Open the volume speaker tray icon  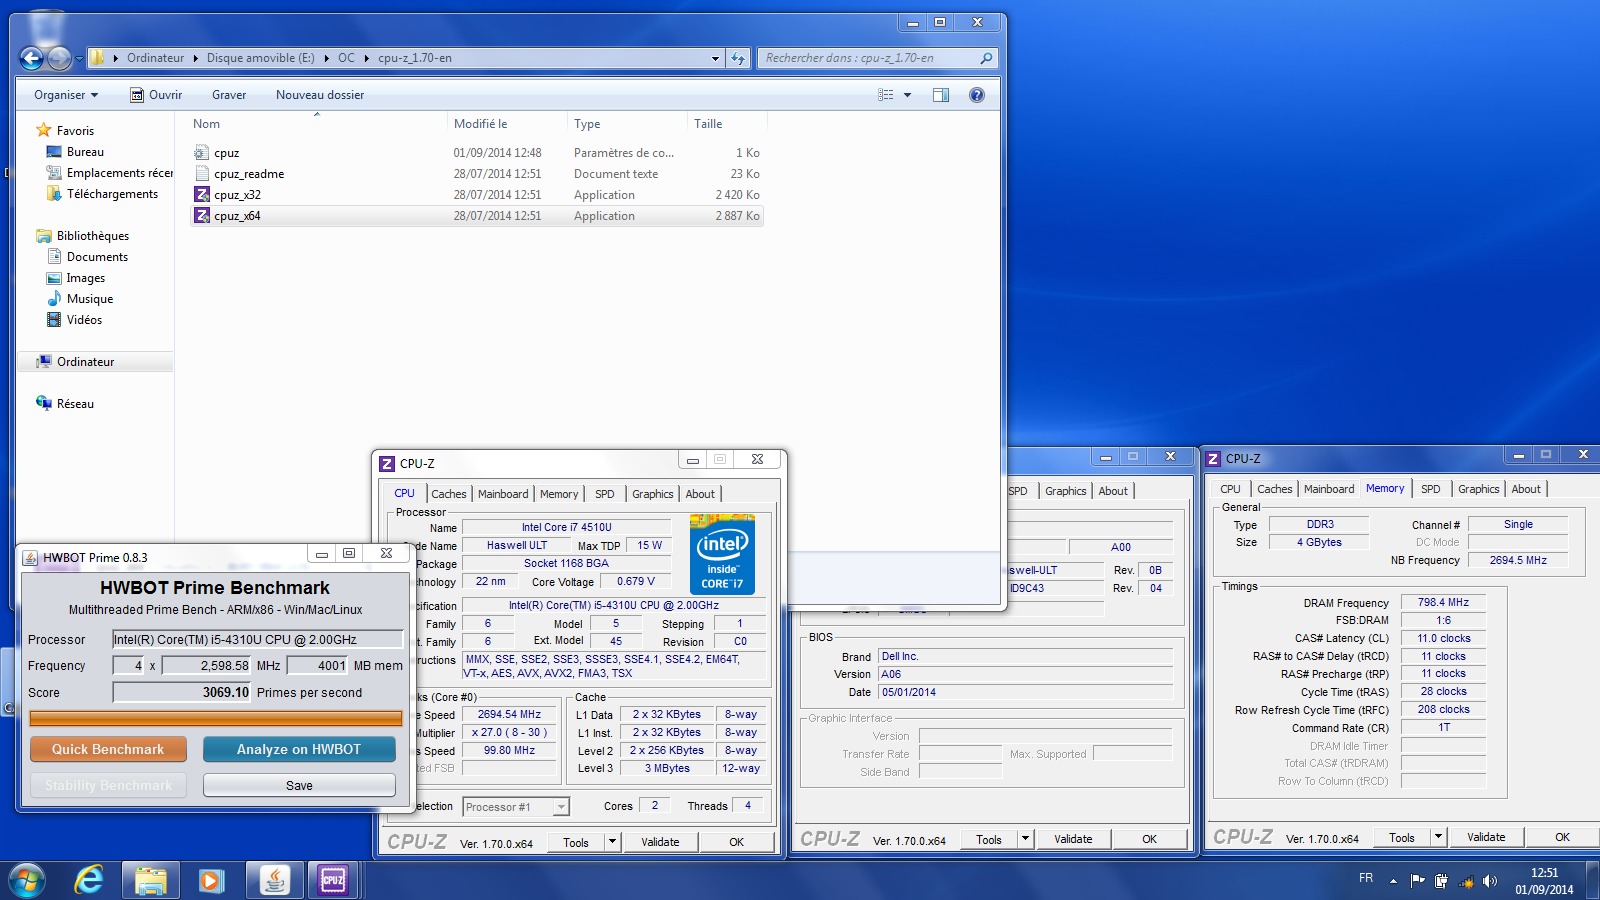1490,881
